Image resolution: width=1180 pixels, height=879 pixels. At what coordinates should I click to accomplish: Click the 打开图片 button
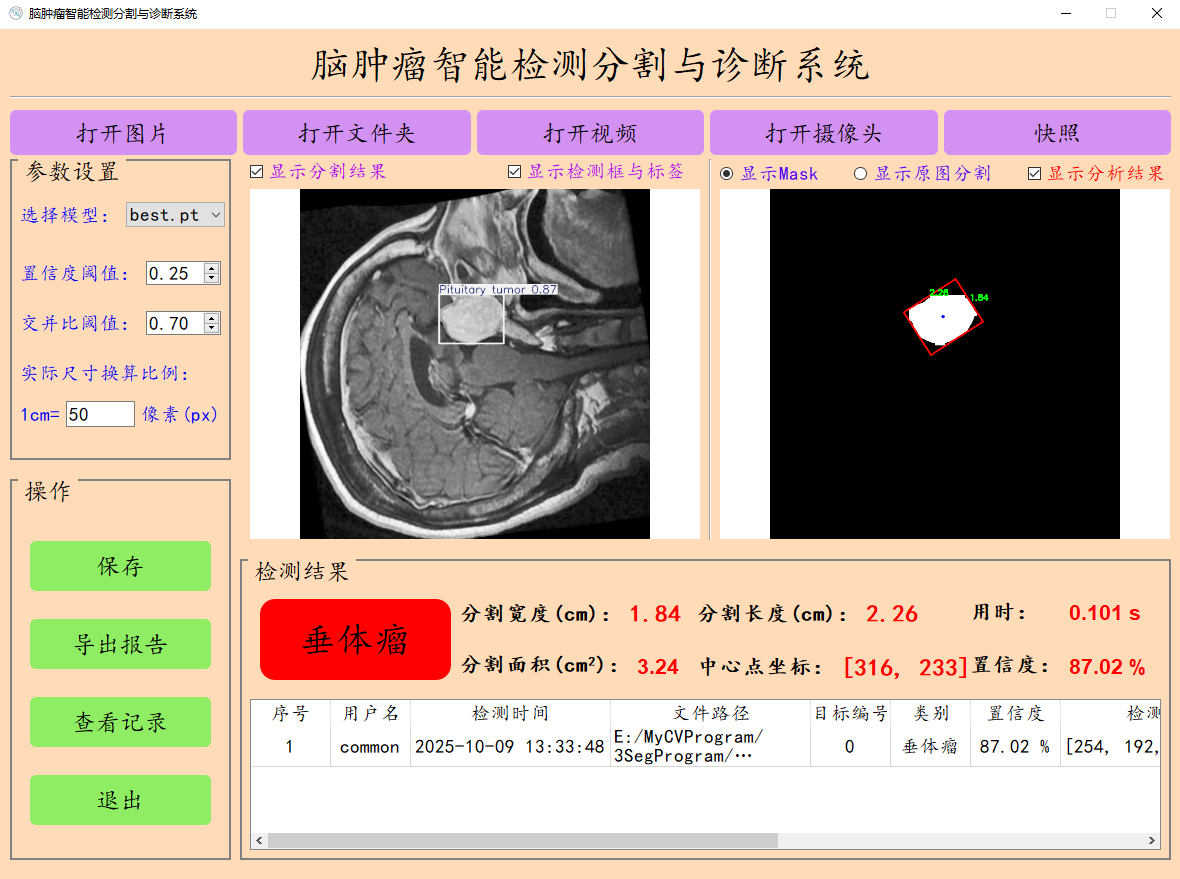point(123,133)
